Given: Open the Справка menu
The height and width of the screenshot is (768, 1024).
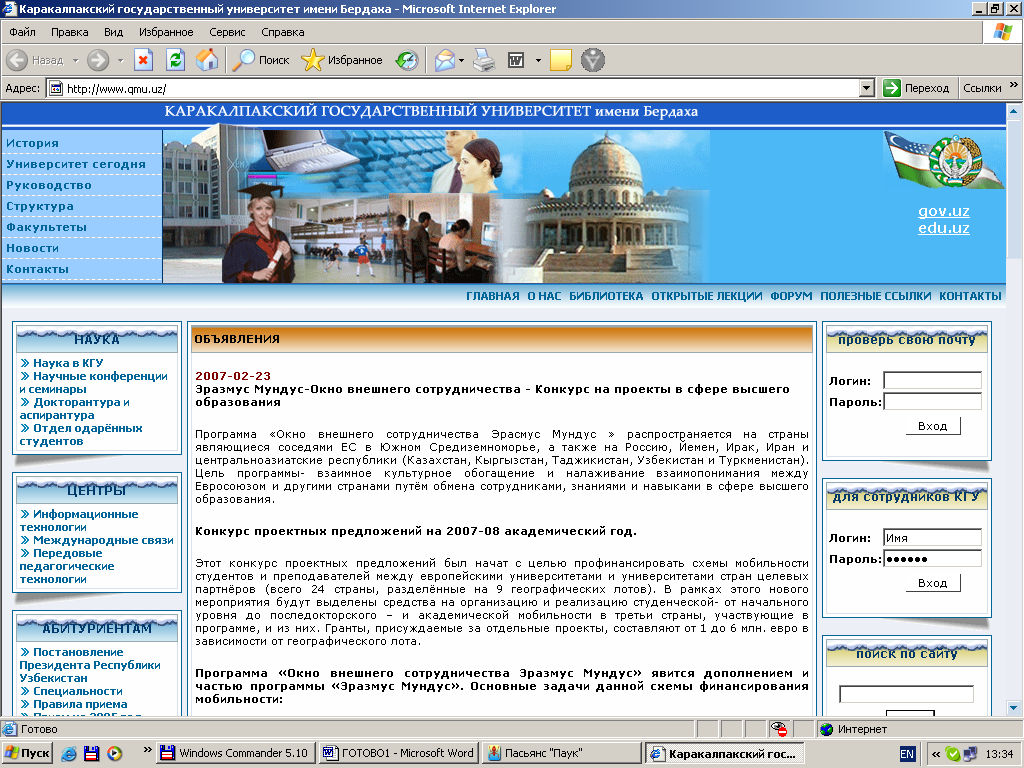Looking at the screenshot, I should point(283,32).
